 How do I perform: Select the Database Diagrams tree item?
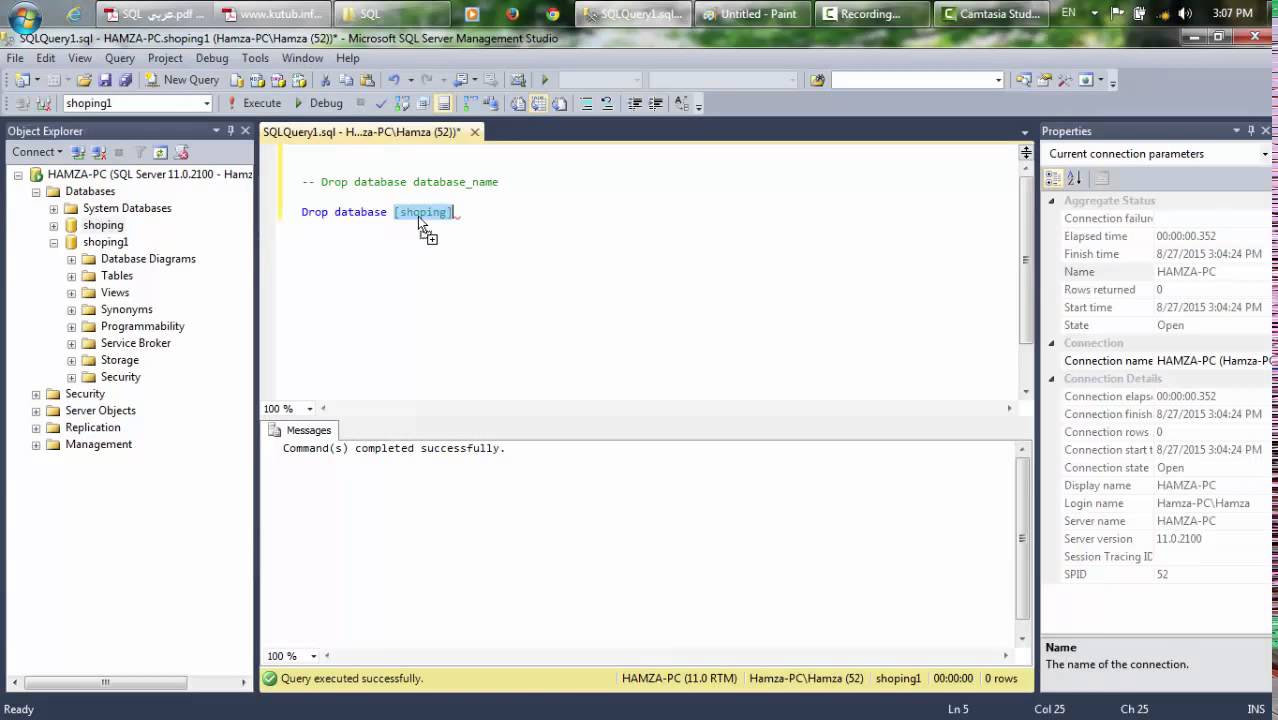tap(148, 258)
